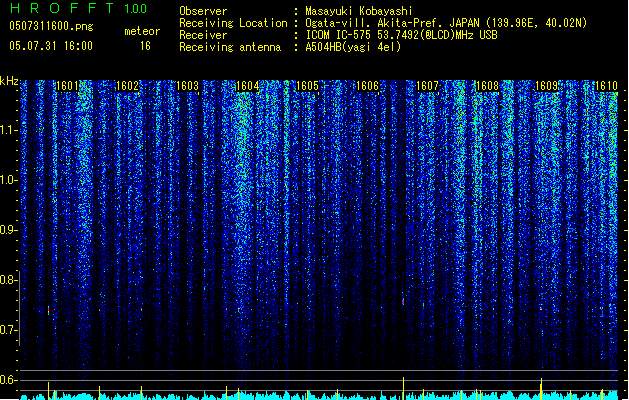This screenshot has width=629, height=400.
Task: Click the red meteor echo near 1601
Action: [x=49, y=310]
